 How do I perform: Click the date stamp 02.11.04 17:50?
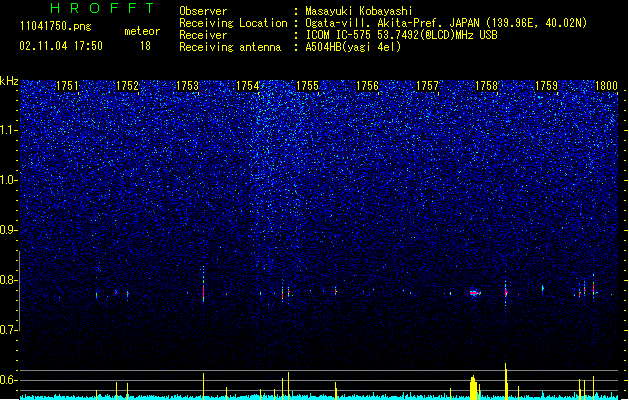pyautogui.click(x=61, y=46)
